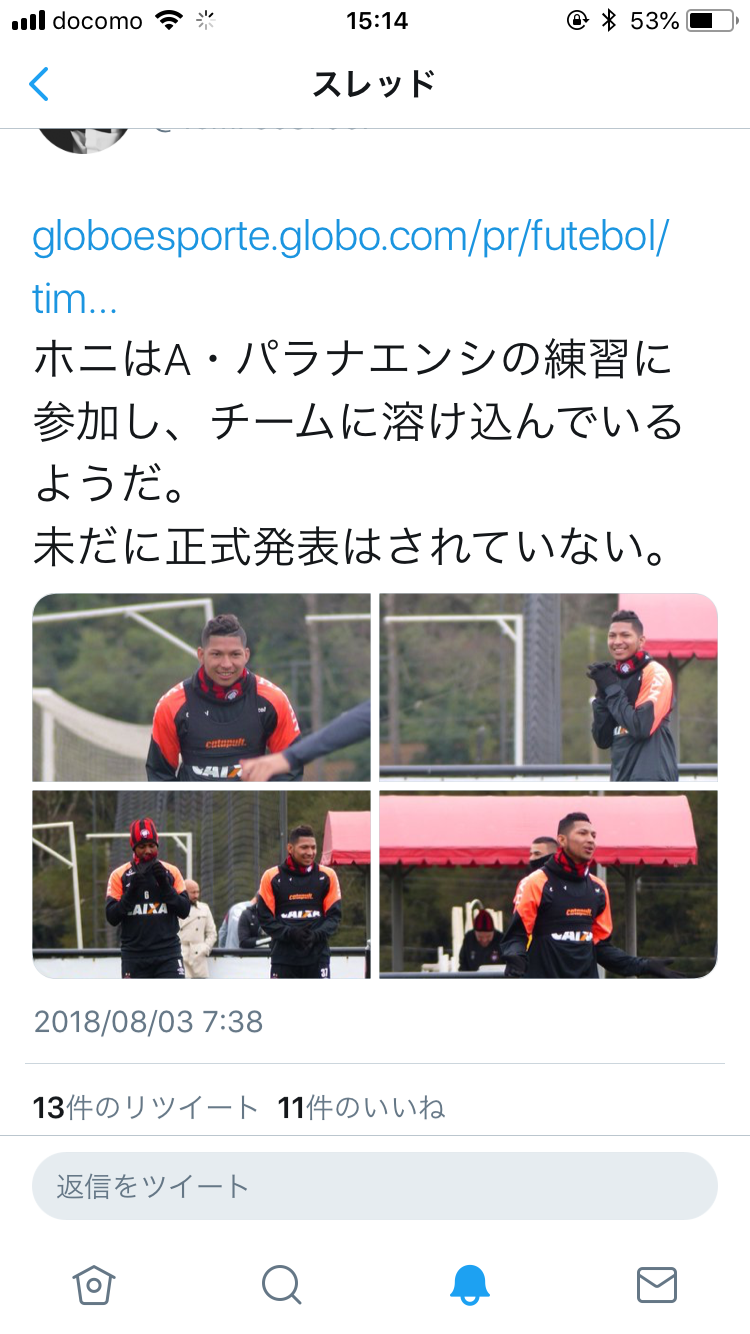Open the top-left training photo
The width and height of the screenshot is (750, 1334).
(201, 687)
